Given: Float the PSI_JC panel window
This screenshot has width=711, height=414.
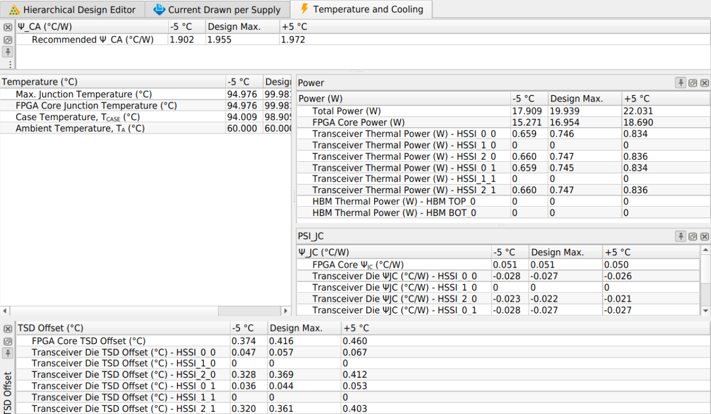Looking at the screenshot, I should [693, 237].
